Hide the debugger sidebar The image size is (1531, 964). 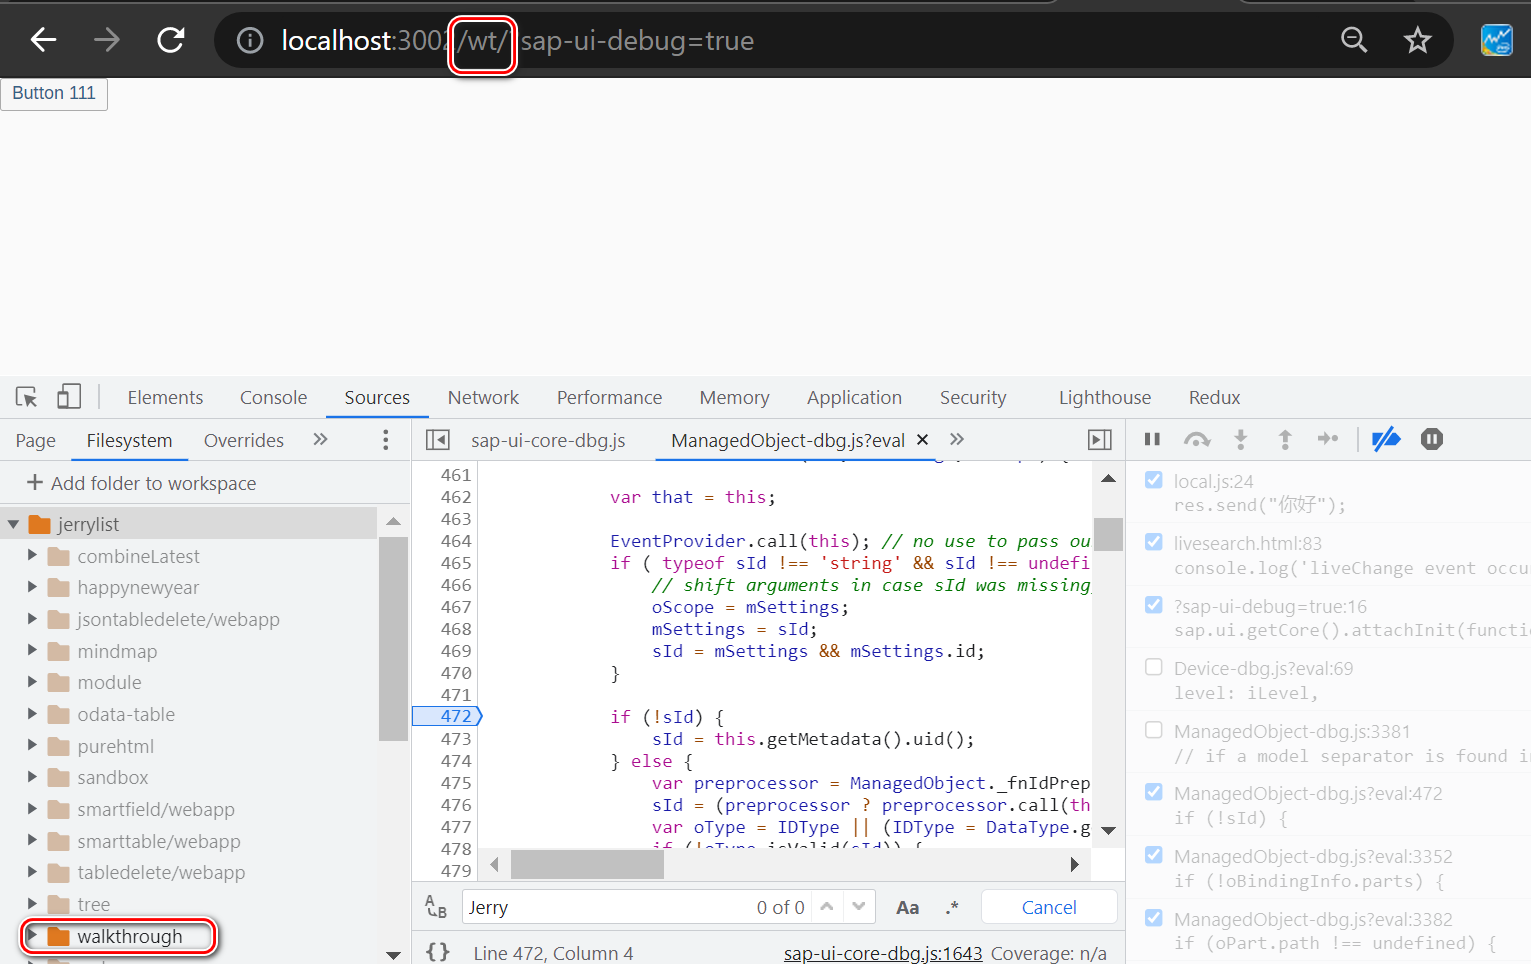[x=1100, y=440]
